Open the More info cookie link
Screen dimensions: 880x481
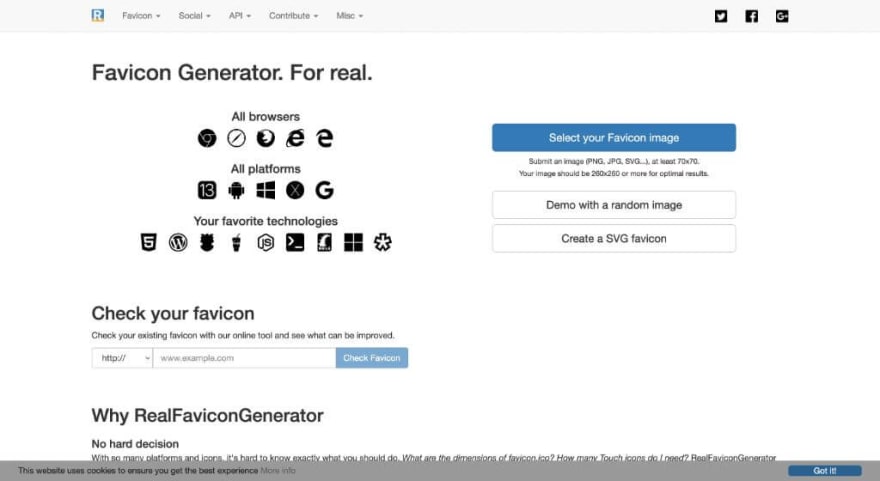click(278, 471)
